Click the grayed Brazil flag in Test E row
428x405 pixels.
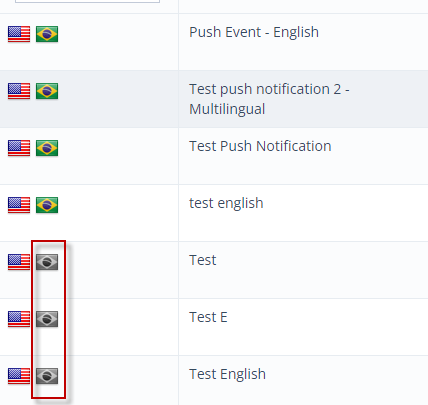click(47, 319)
